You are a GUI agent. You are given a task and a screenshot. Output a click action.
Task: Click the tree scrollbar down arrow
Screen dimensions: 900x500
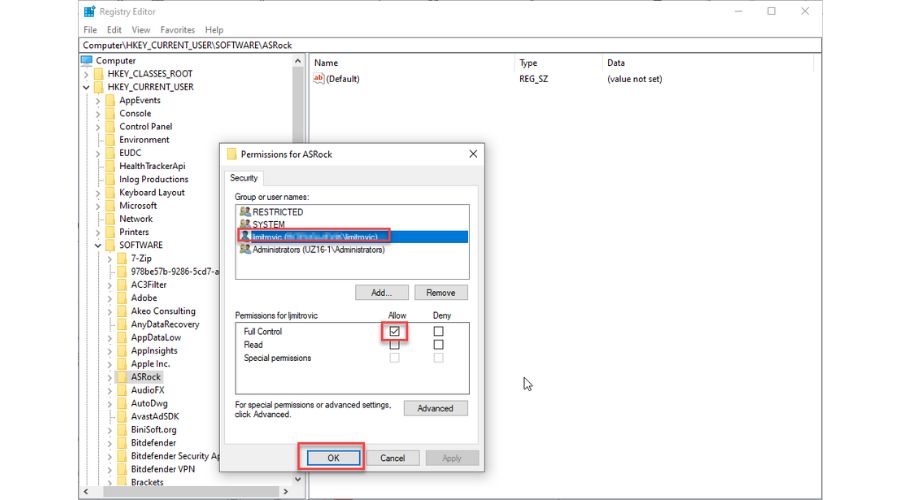298,479
